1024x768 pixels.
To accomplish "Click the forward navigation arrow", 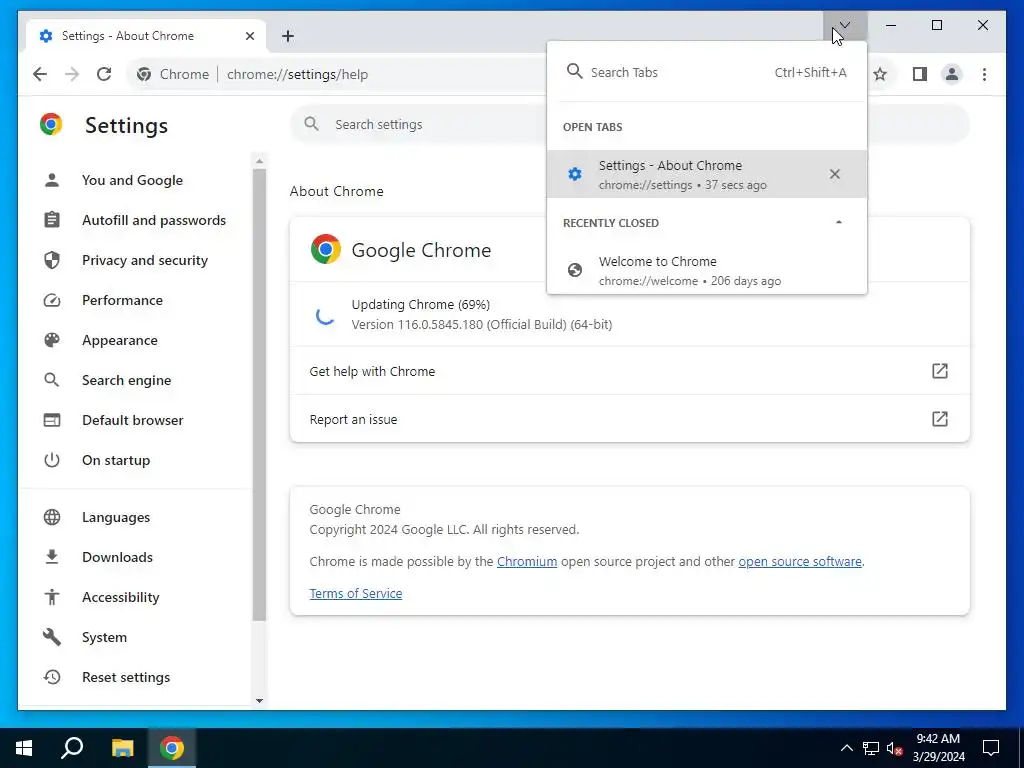I will (x=72, y=74).
